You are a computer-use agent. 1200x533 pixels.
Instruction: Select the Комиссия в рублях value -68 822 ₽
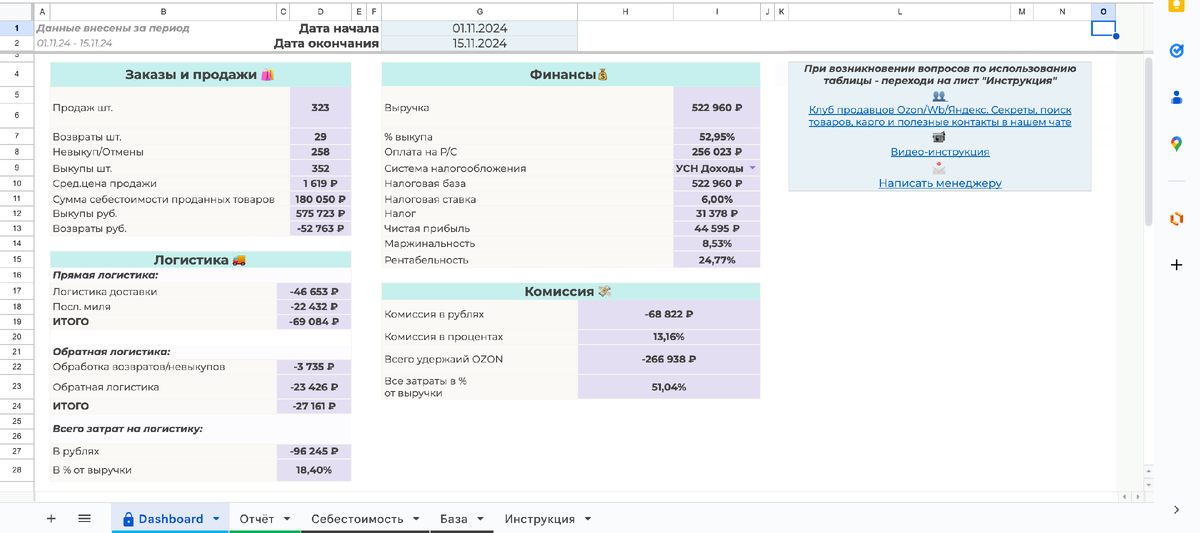tap(669, 314)
